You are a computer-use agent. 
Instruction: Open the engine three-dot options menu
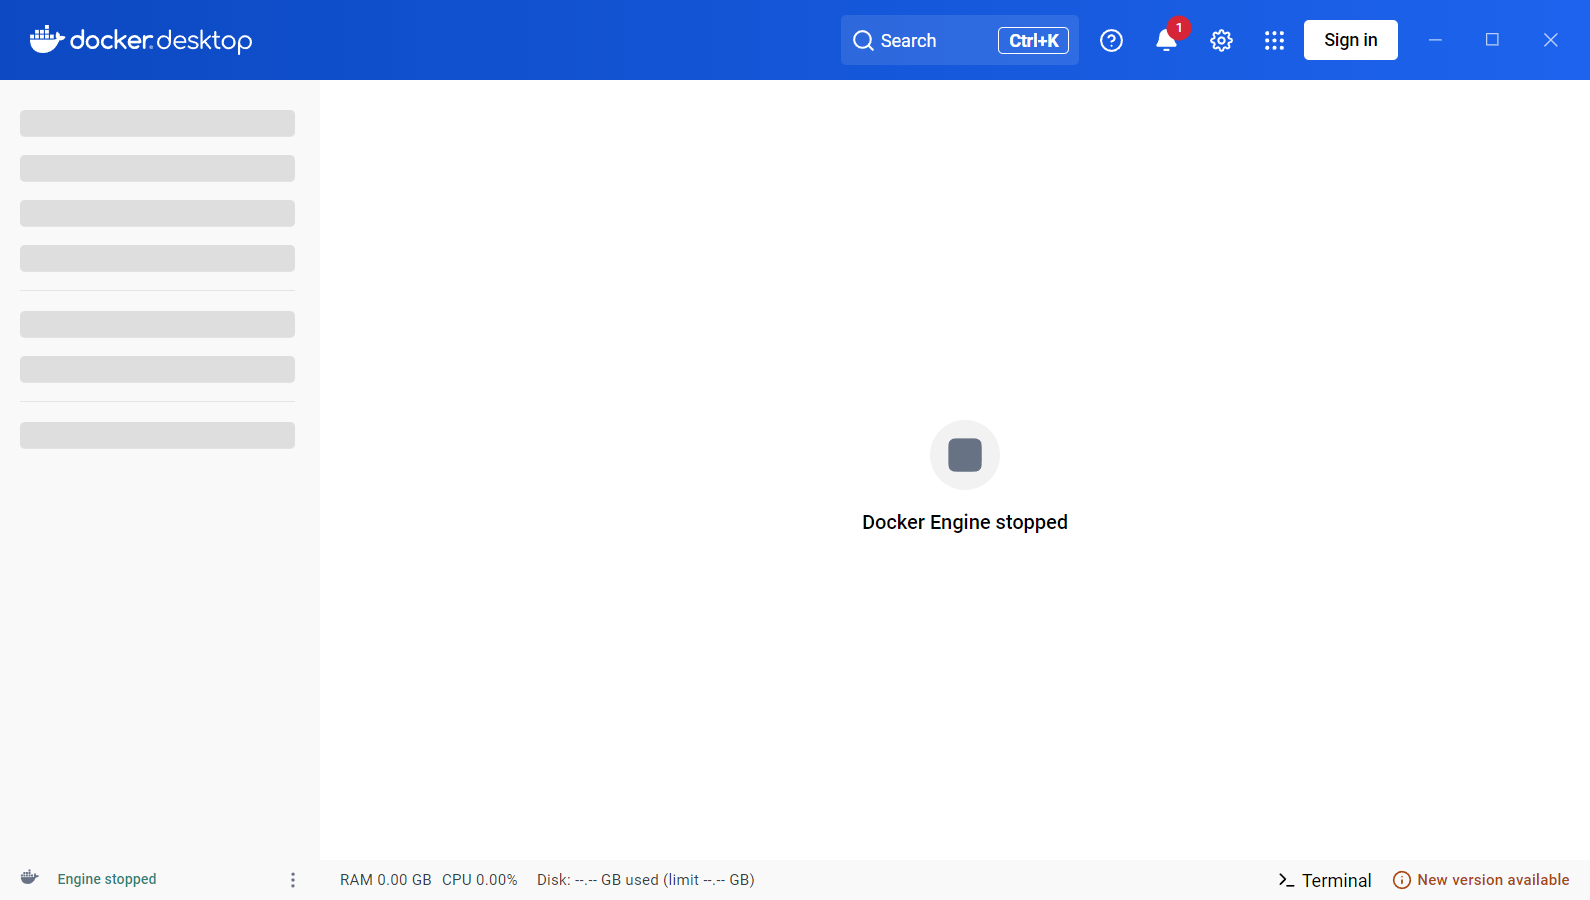tap(293, 879)
